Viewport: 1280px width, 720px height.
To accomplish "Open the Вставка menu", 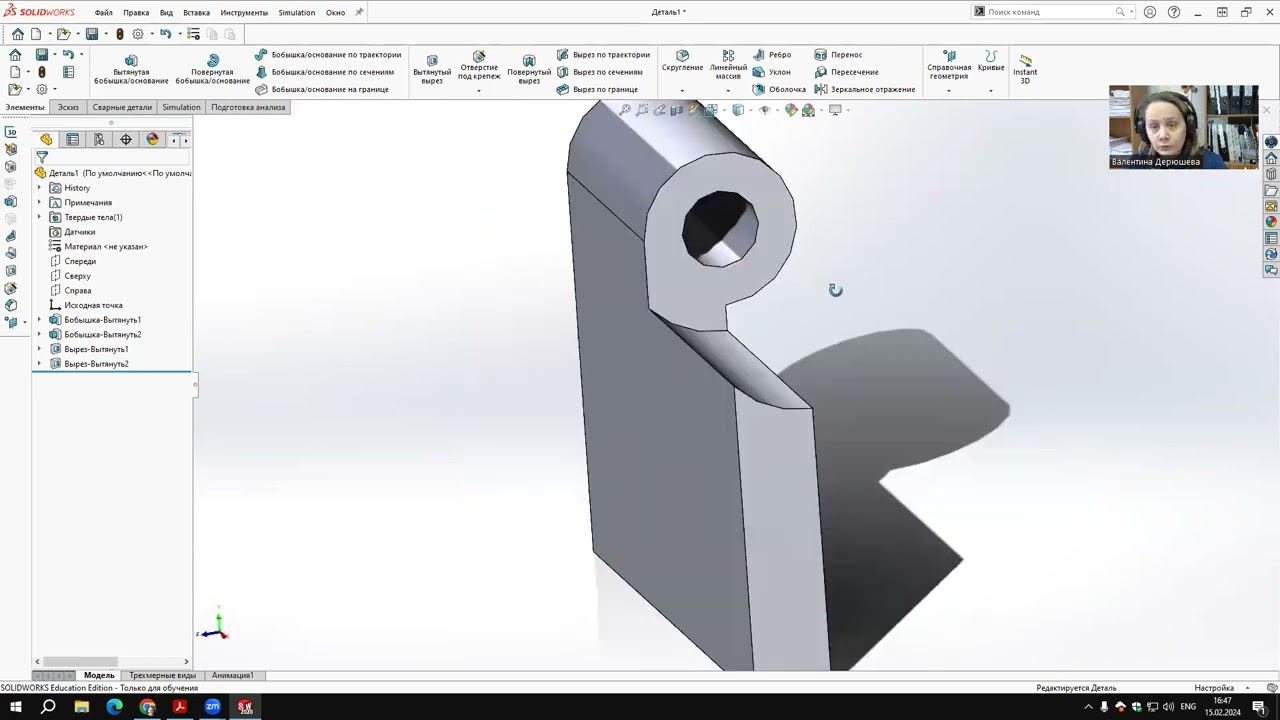I will [196, 12].
